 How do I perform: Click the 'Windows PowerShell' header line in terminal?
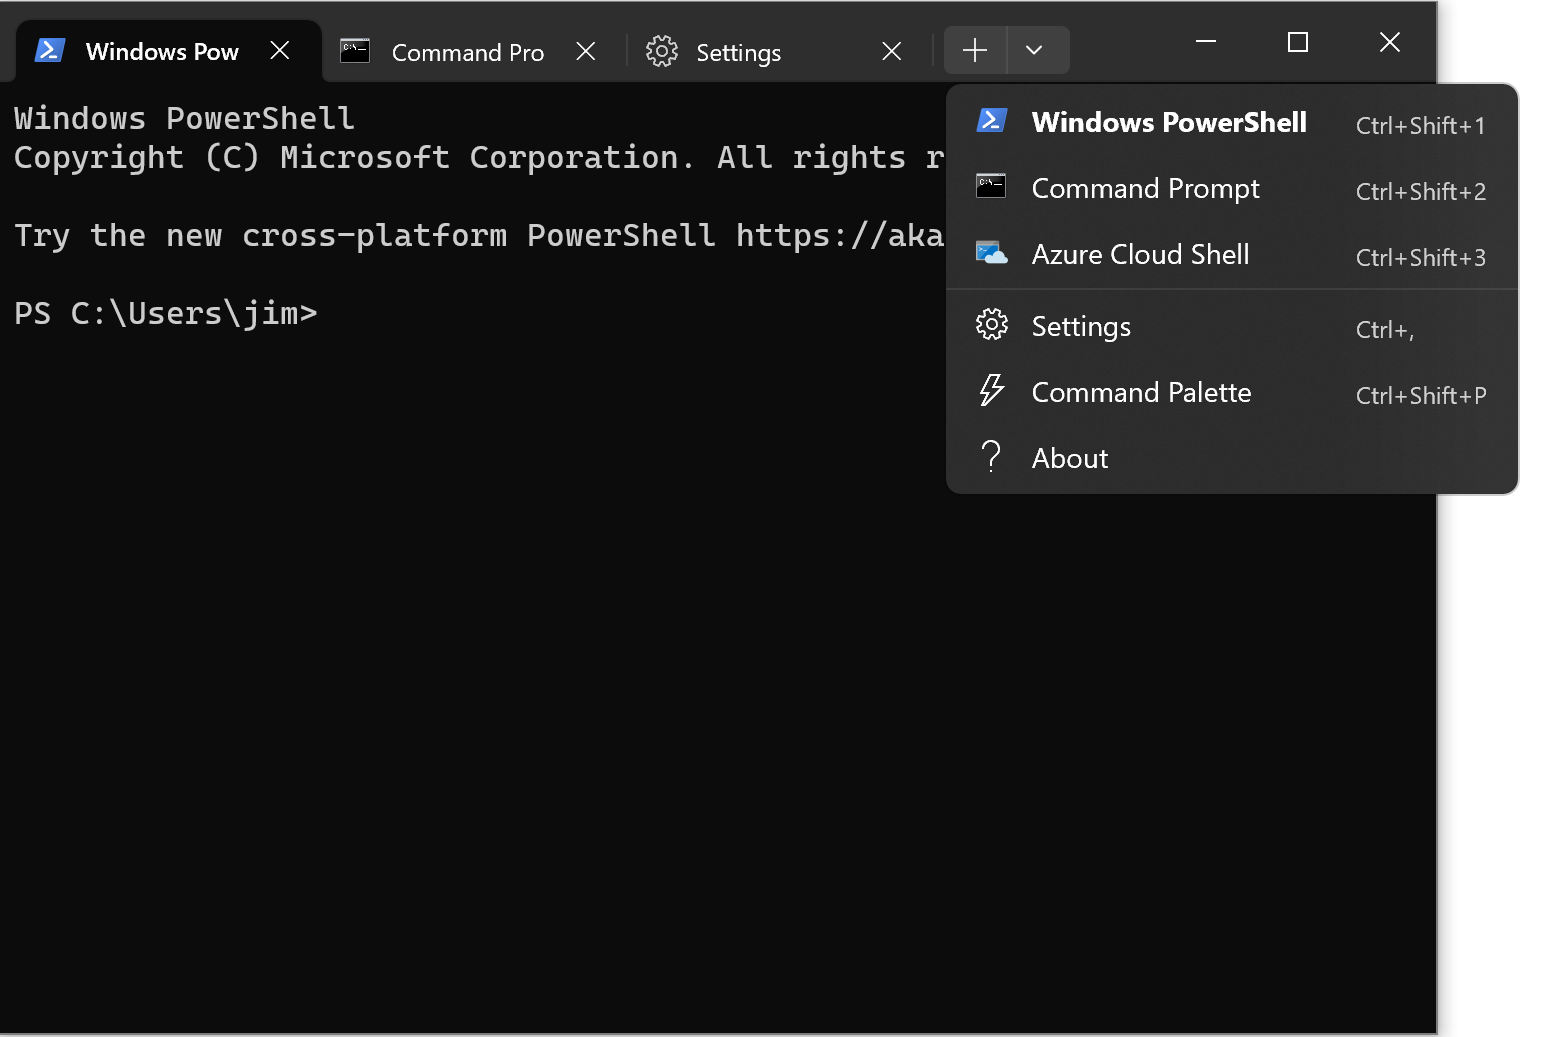coord(184,118)
